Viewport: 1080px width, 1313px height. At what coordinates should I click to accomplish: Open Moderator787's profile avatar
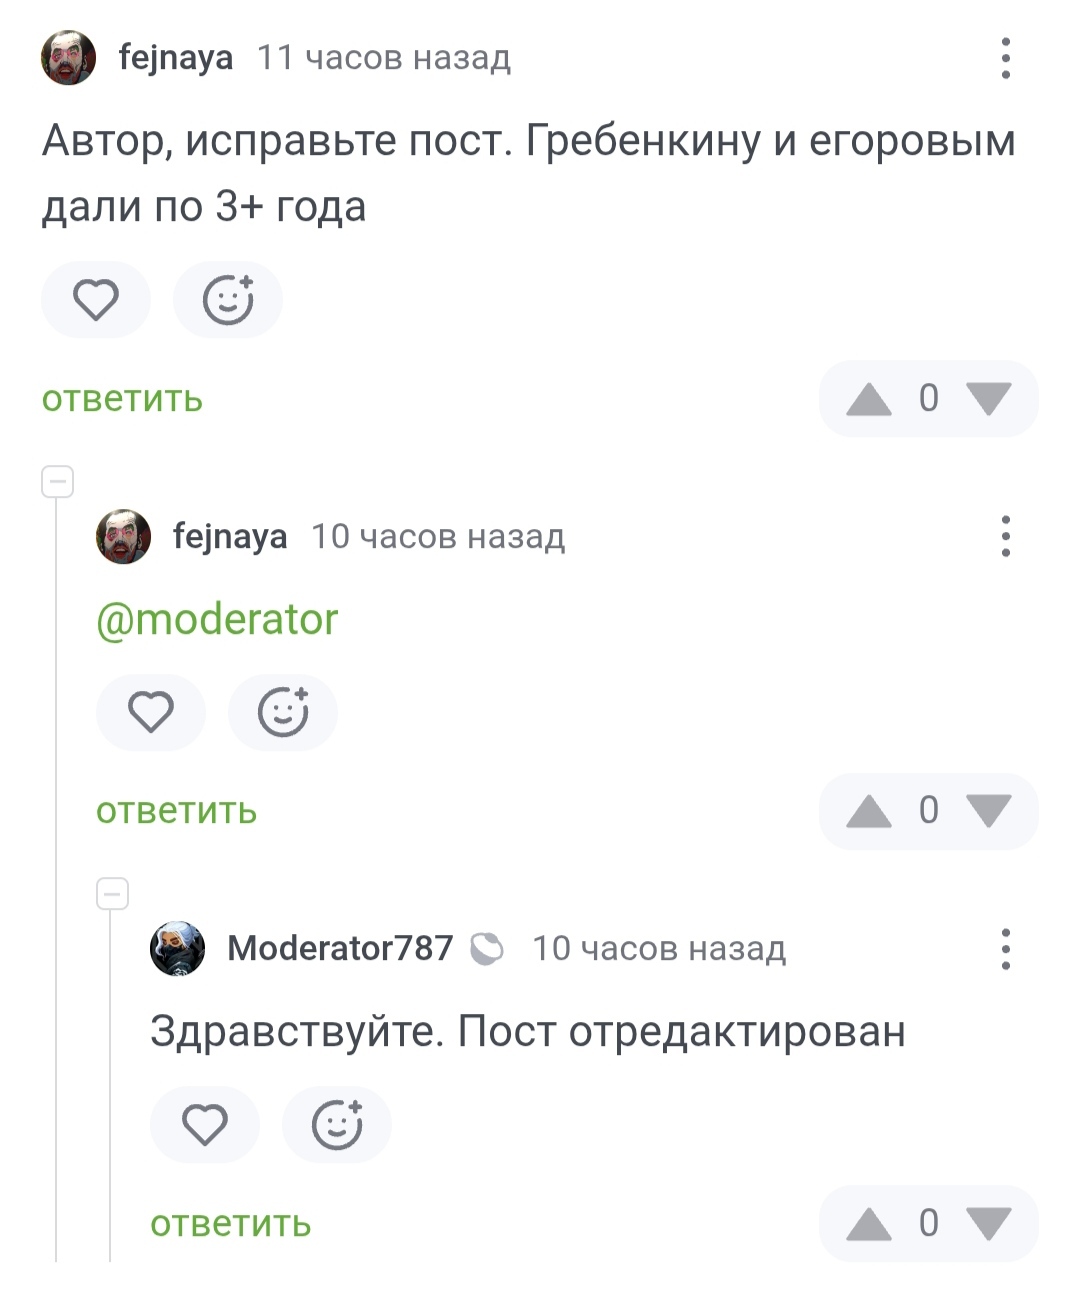pyautogui.click(x=177, y=948)
